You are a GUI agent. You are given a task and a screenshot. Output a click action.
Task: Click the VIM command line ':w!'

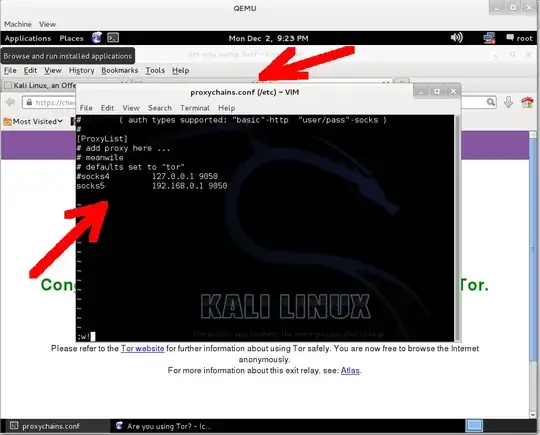pyautogui.click(x=86, y=336)
